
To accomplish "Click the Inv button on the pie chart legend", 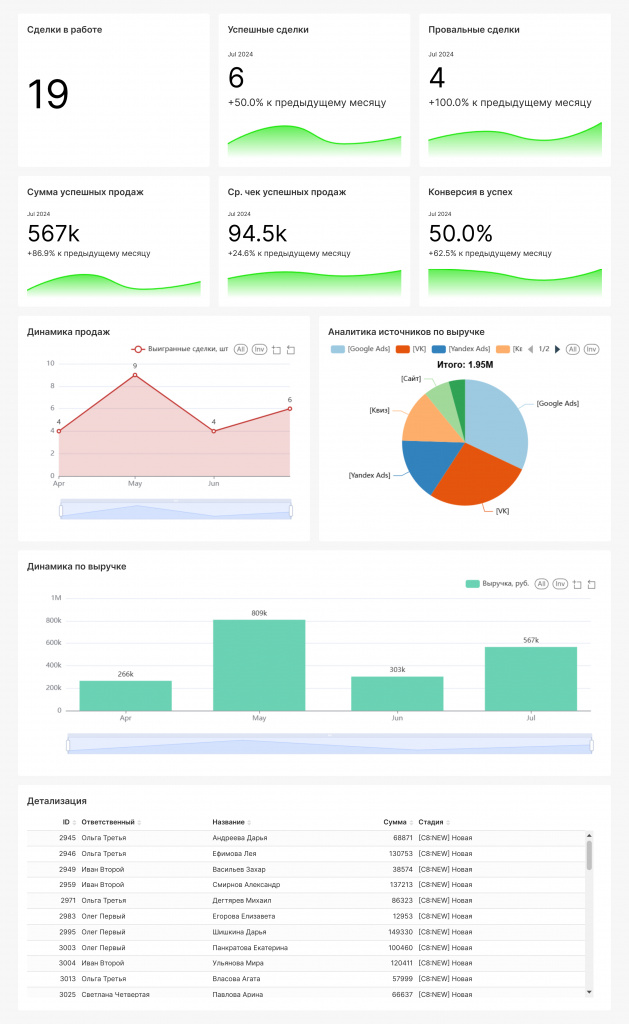I will (x=591, y=349).
